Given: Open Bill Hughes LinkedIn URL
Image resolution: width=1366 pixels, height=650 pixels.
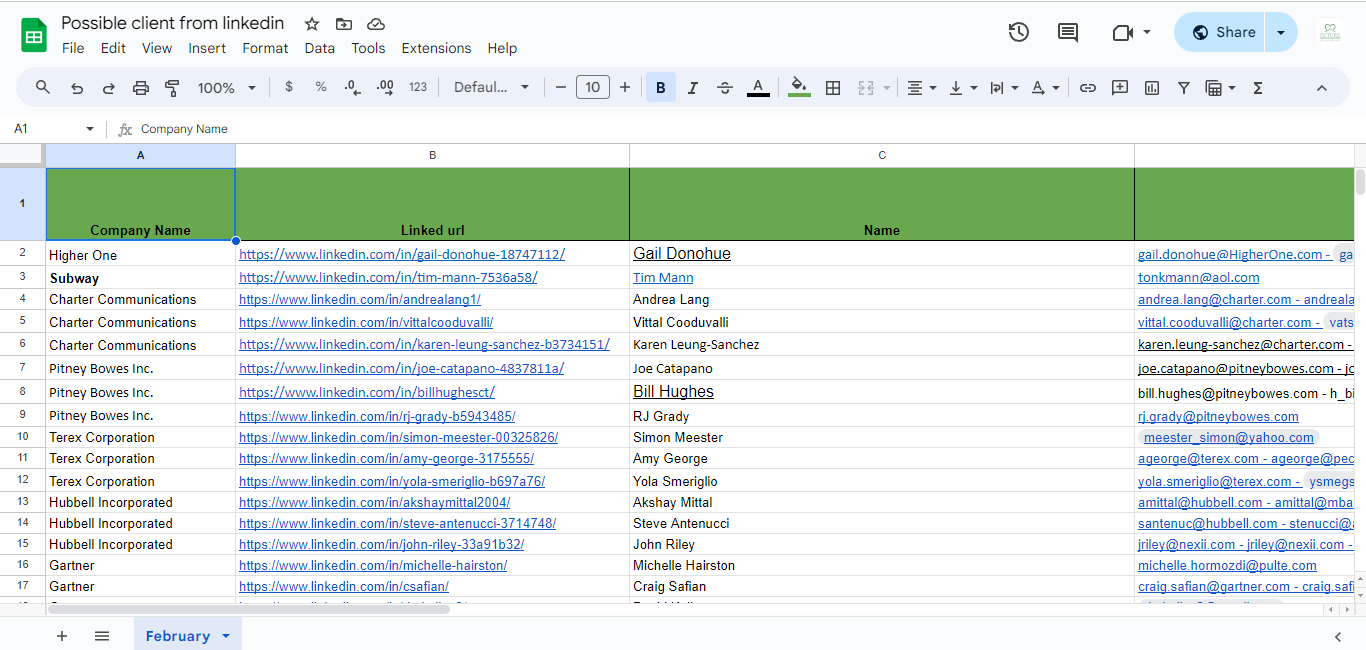Looking at the screenshot, I should 367,393.
